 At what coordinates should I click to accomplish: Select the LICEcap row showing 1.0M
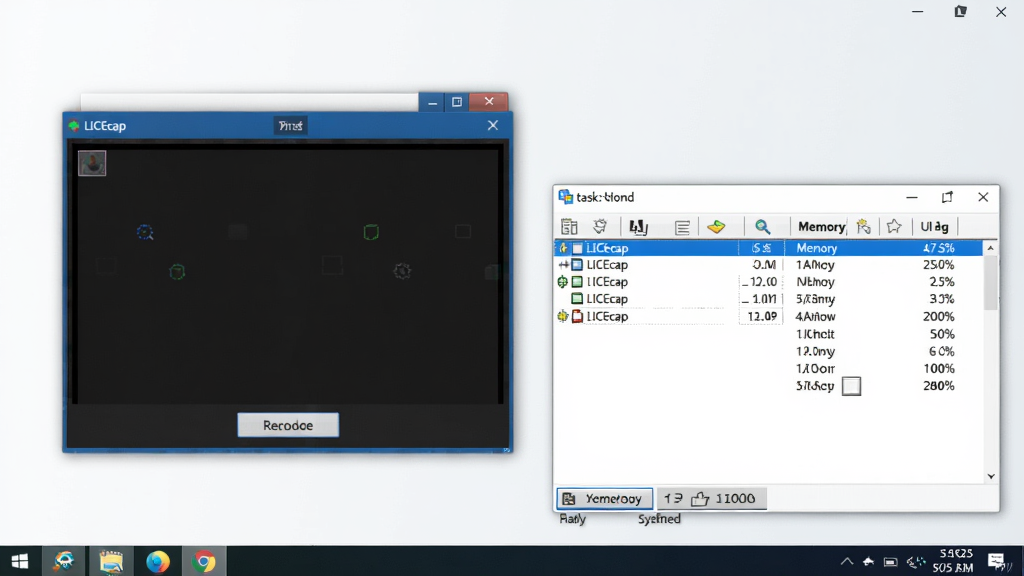pos(768,298)
